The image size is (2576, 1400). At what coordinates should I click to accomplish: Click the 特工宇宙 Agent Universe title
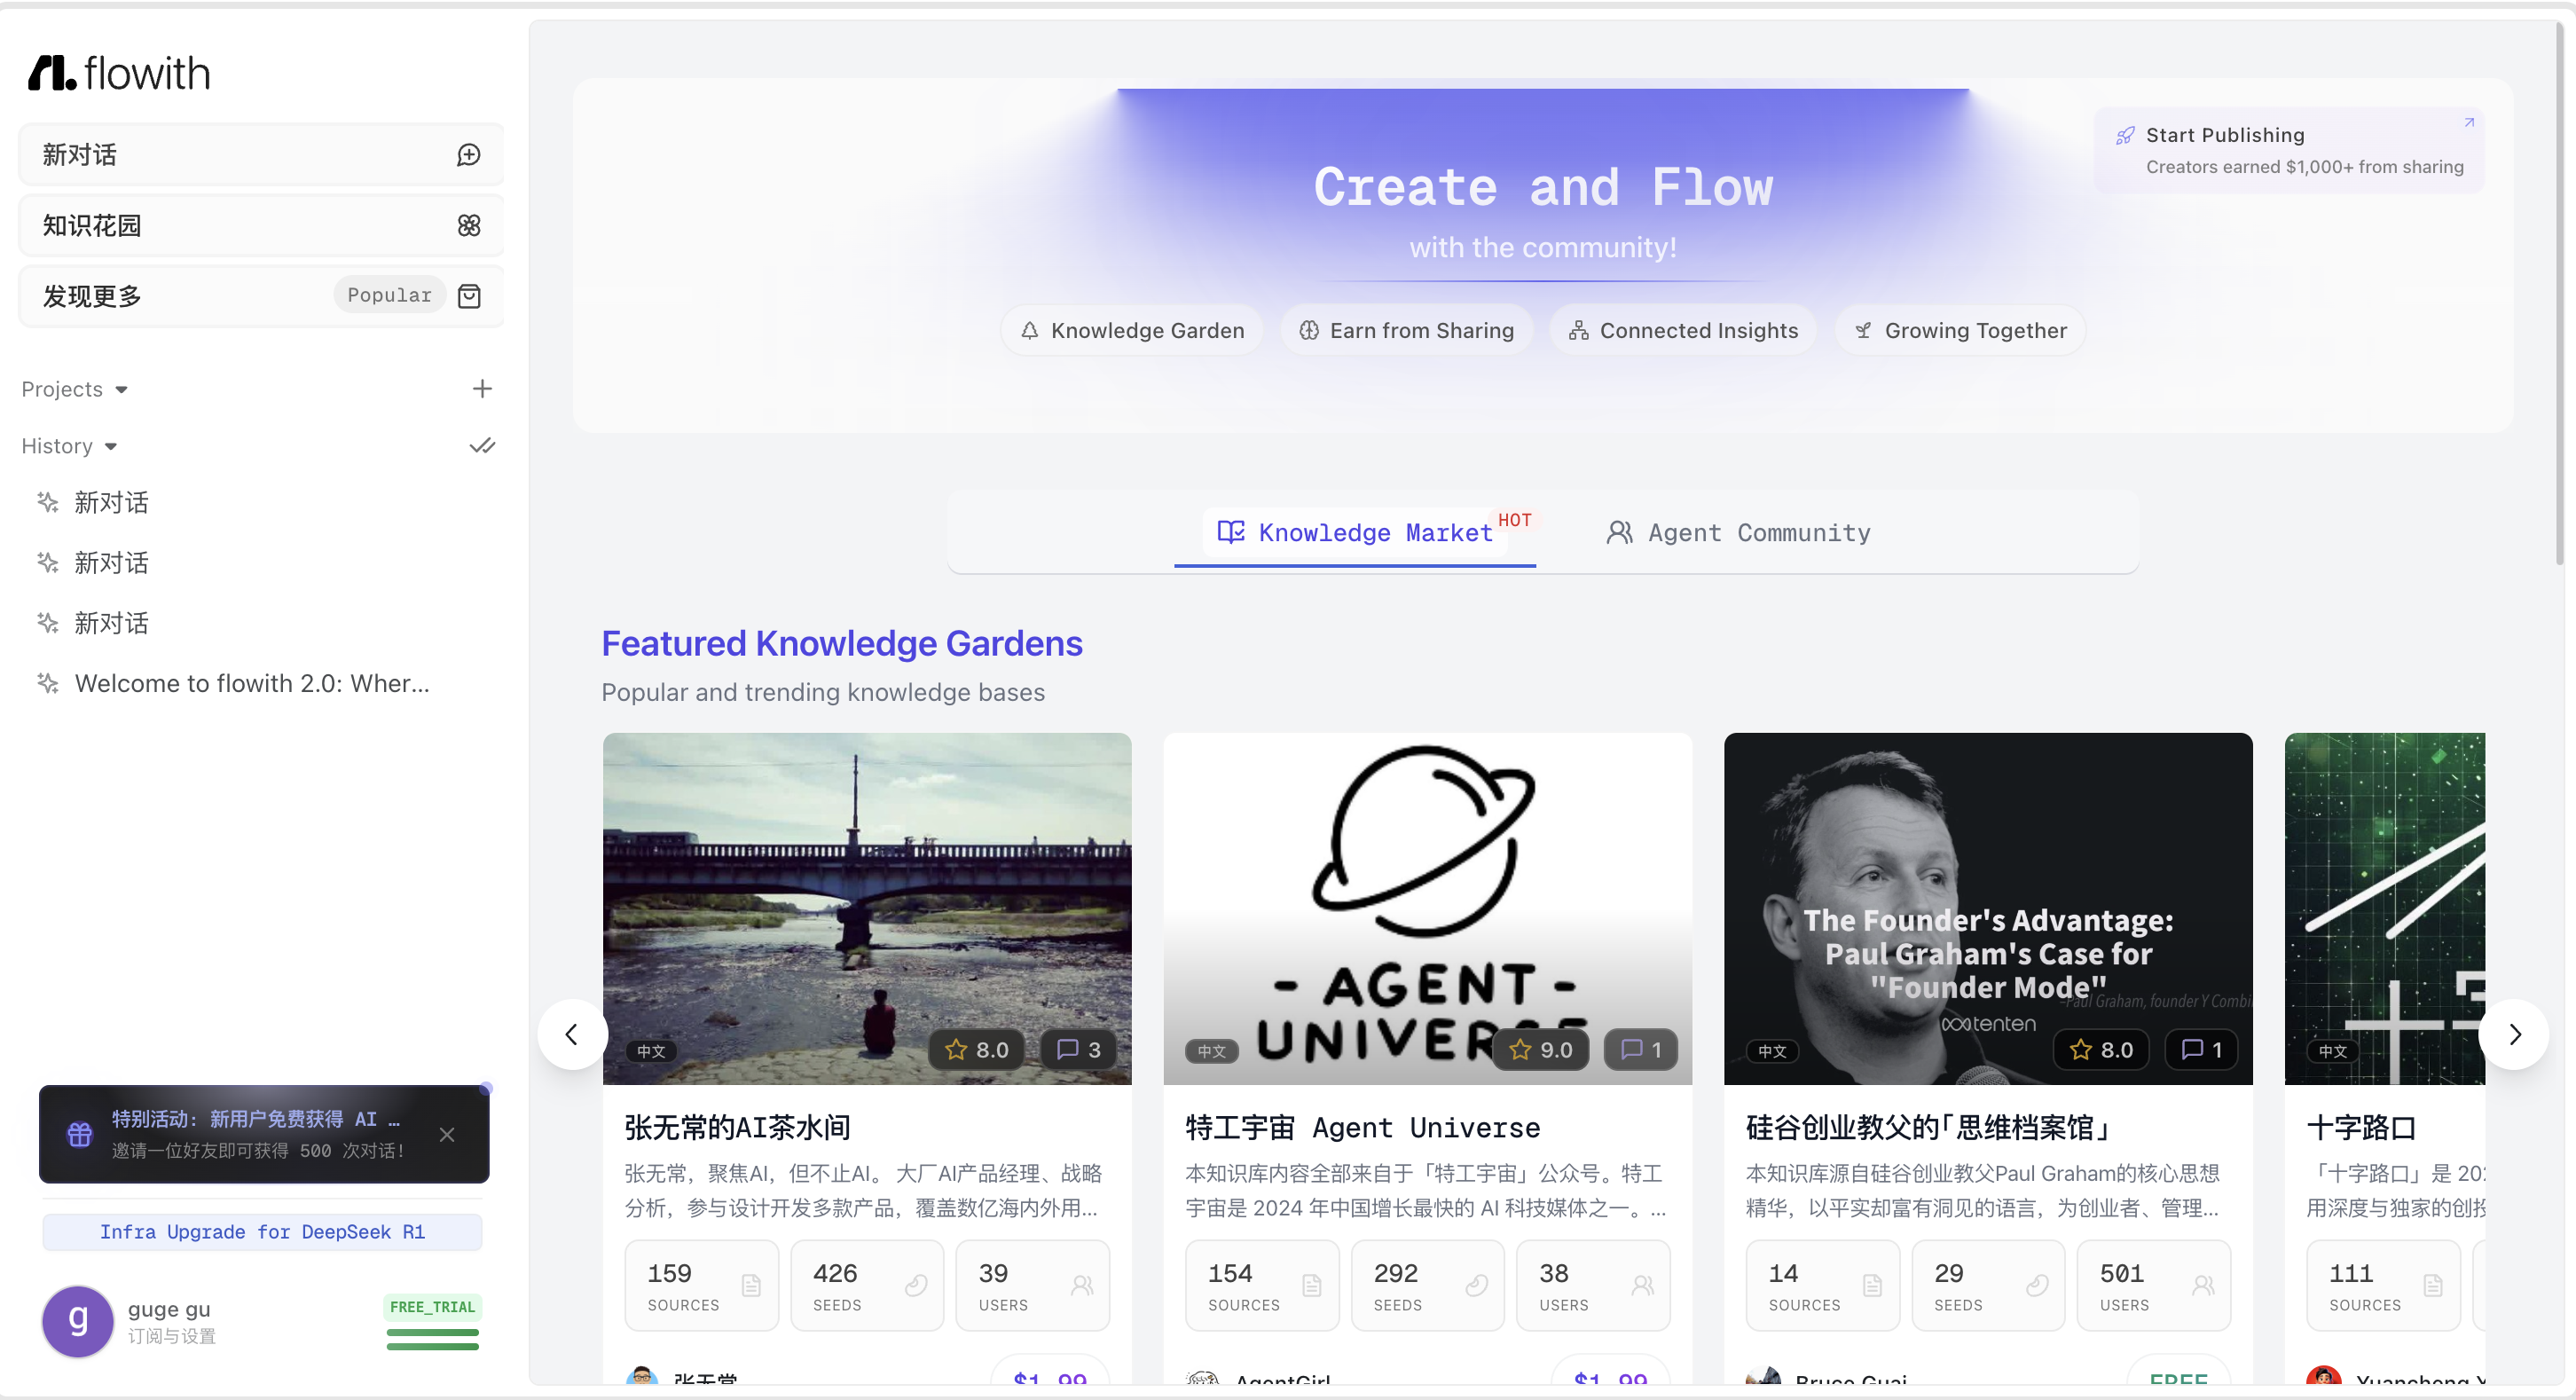pyautogui.click(x=1363, y=1128)
